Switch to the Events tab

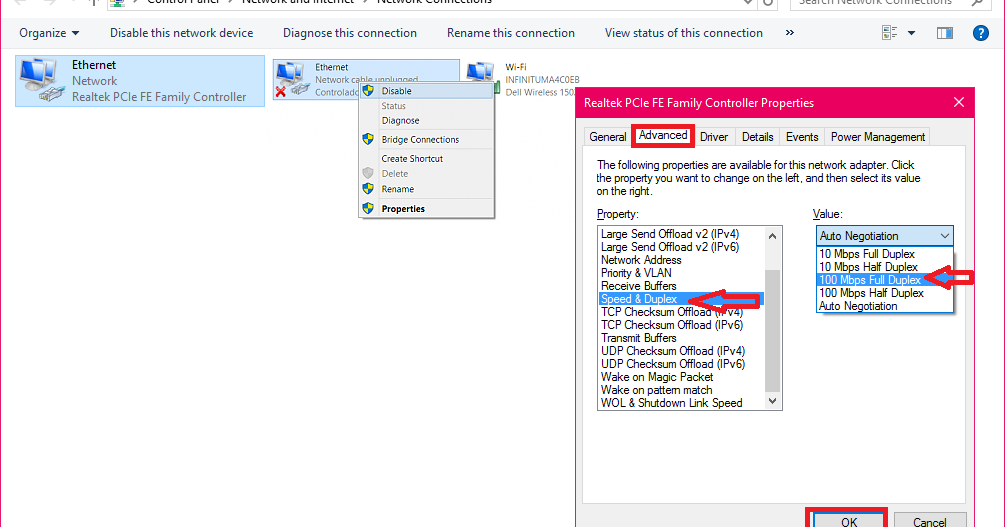click(802, 137)
